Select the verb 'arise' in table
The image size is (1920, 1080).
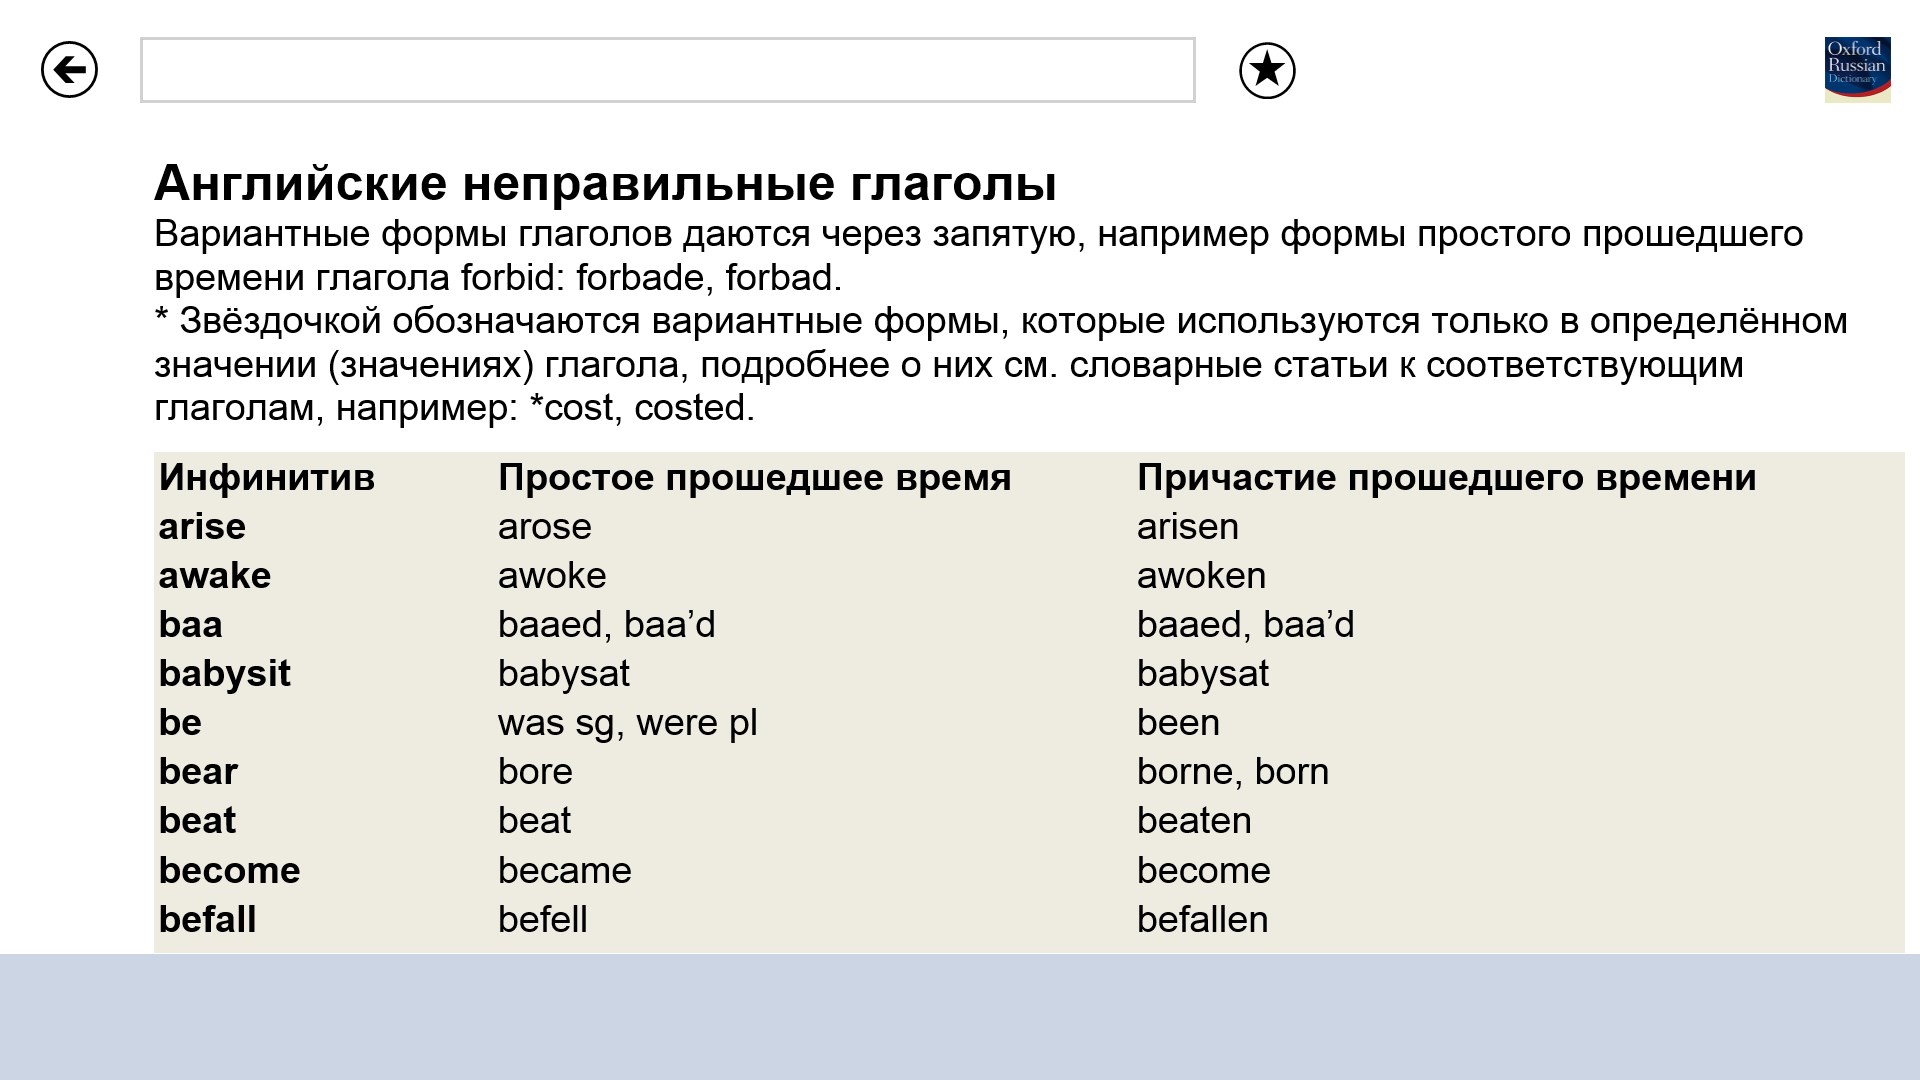click(x=202, y=527)
